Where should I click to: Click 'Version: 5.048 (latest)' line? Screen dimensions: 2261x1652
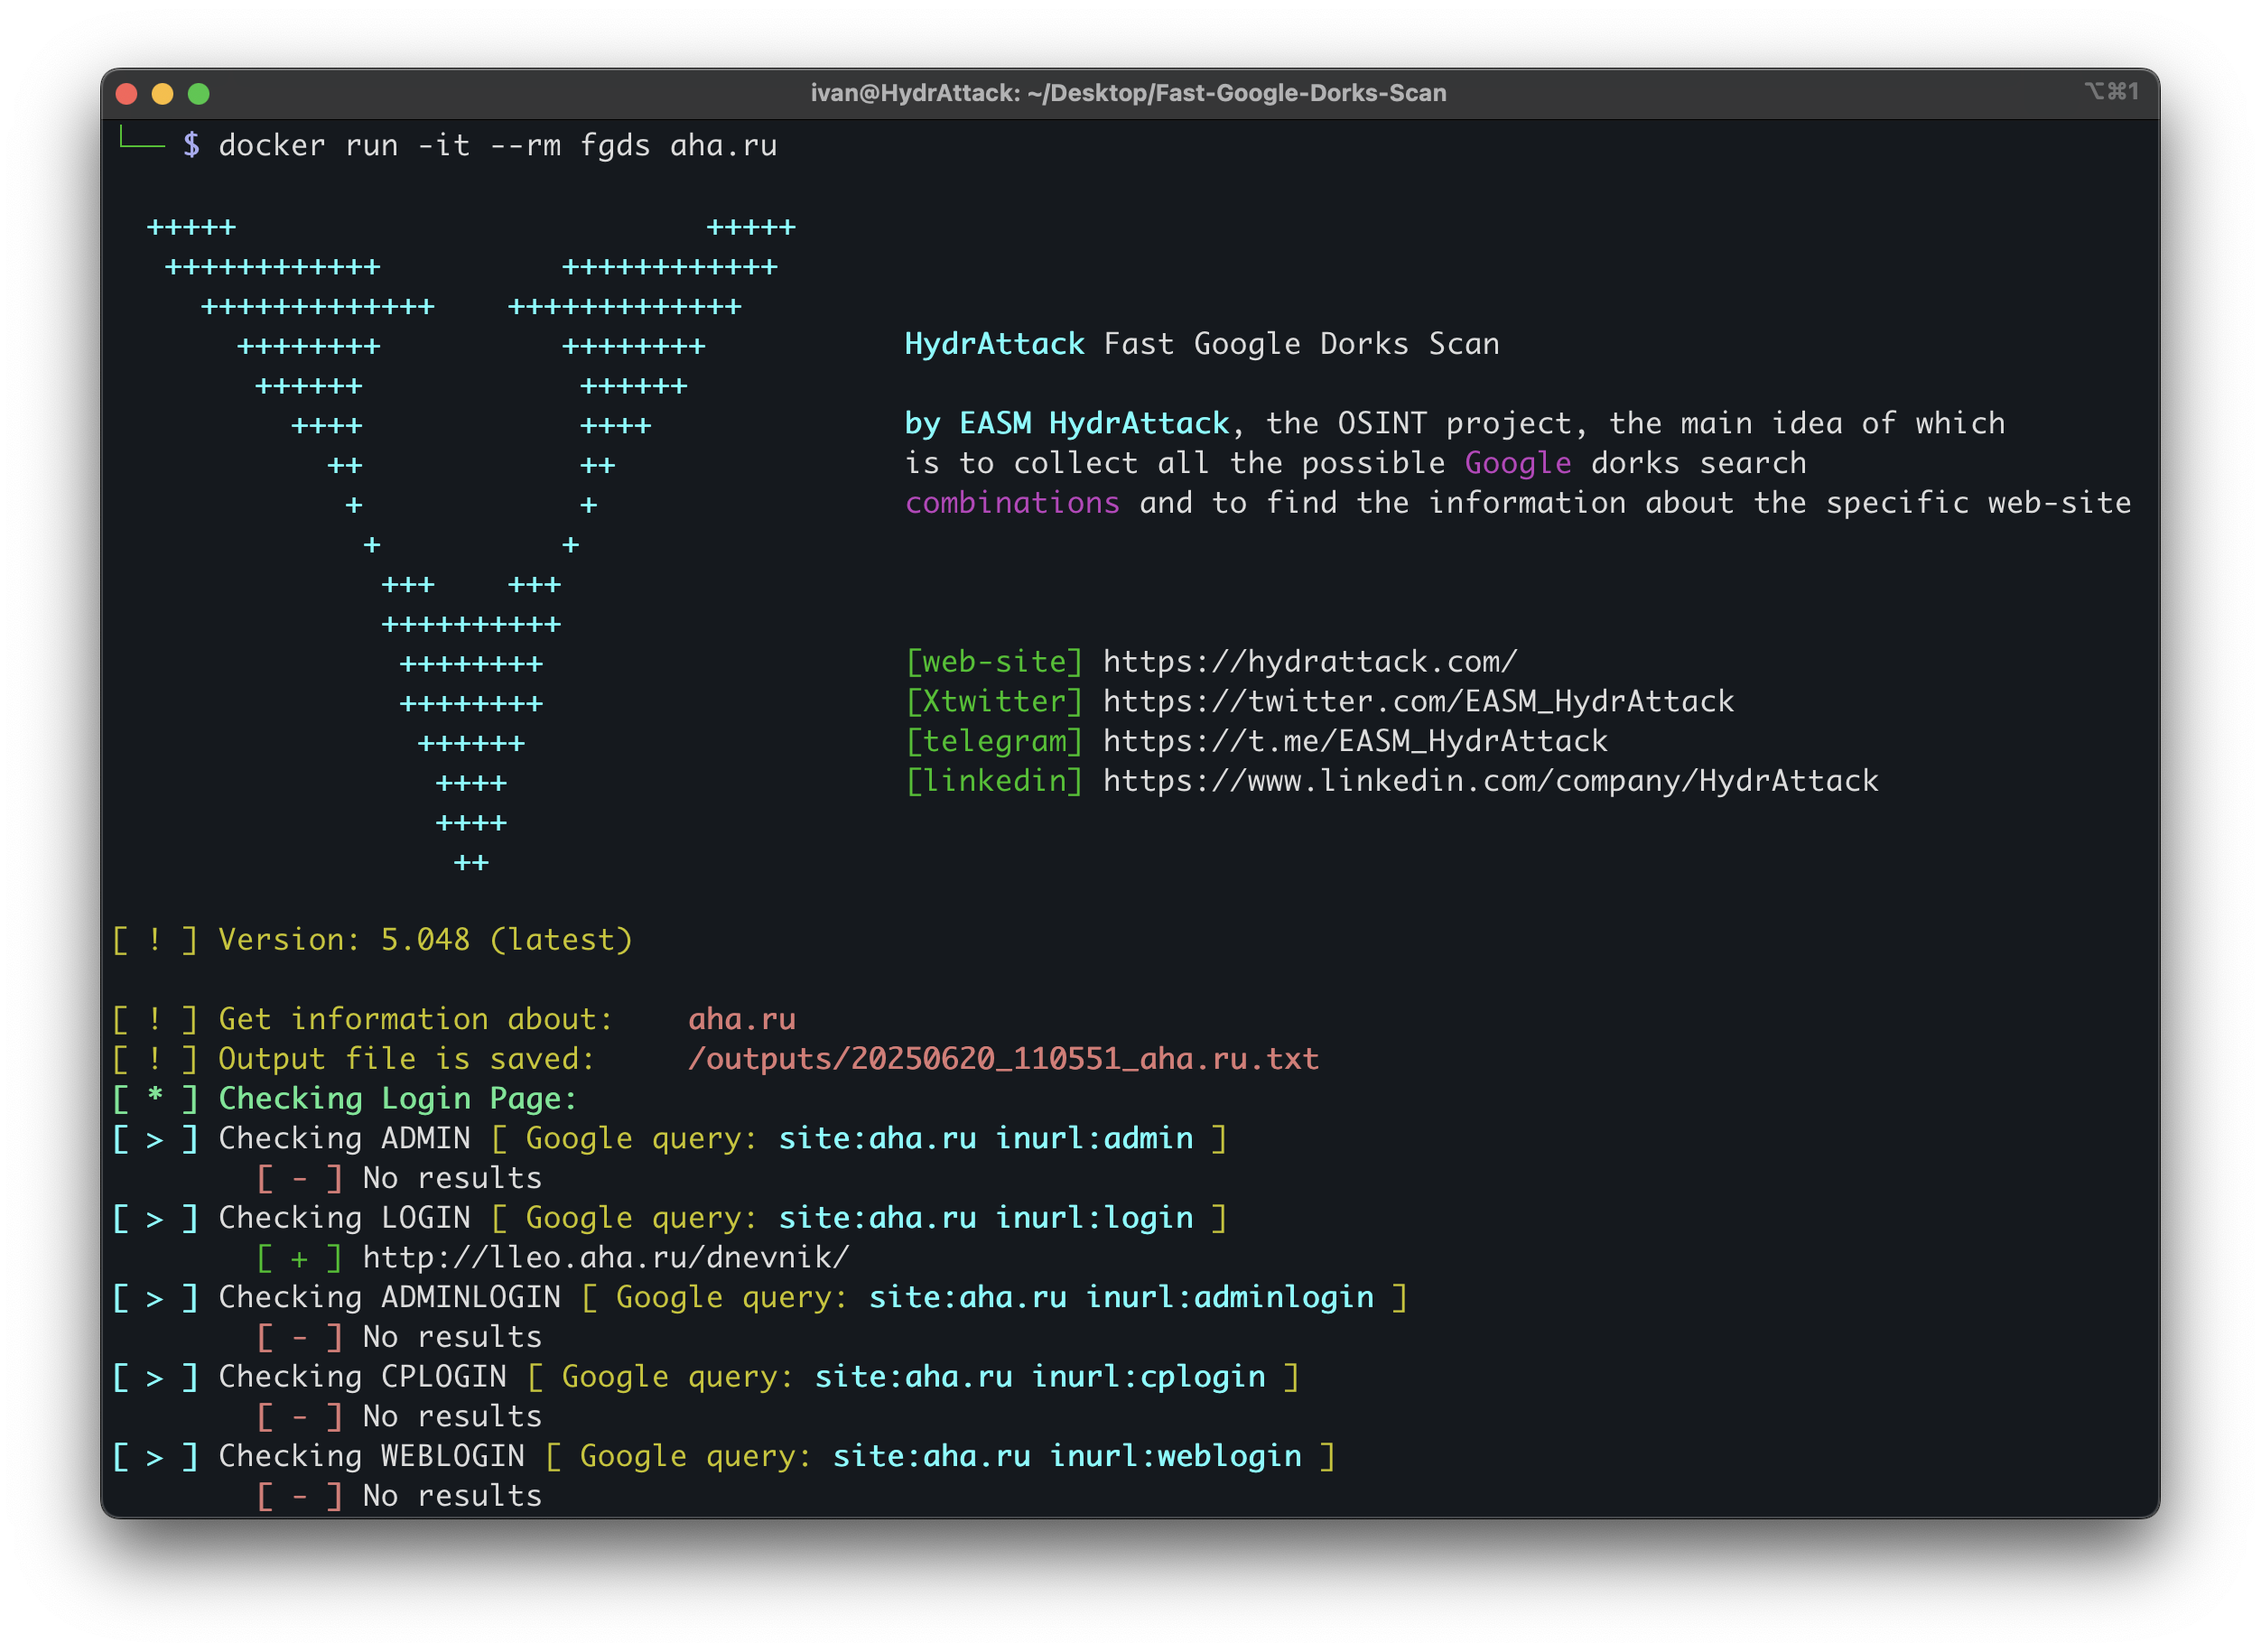click(426, 940)
